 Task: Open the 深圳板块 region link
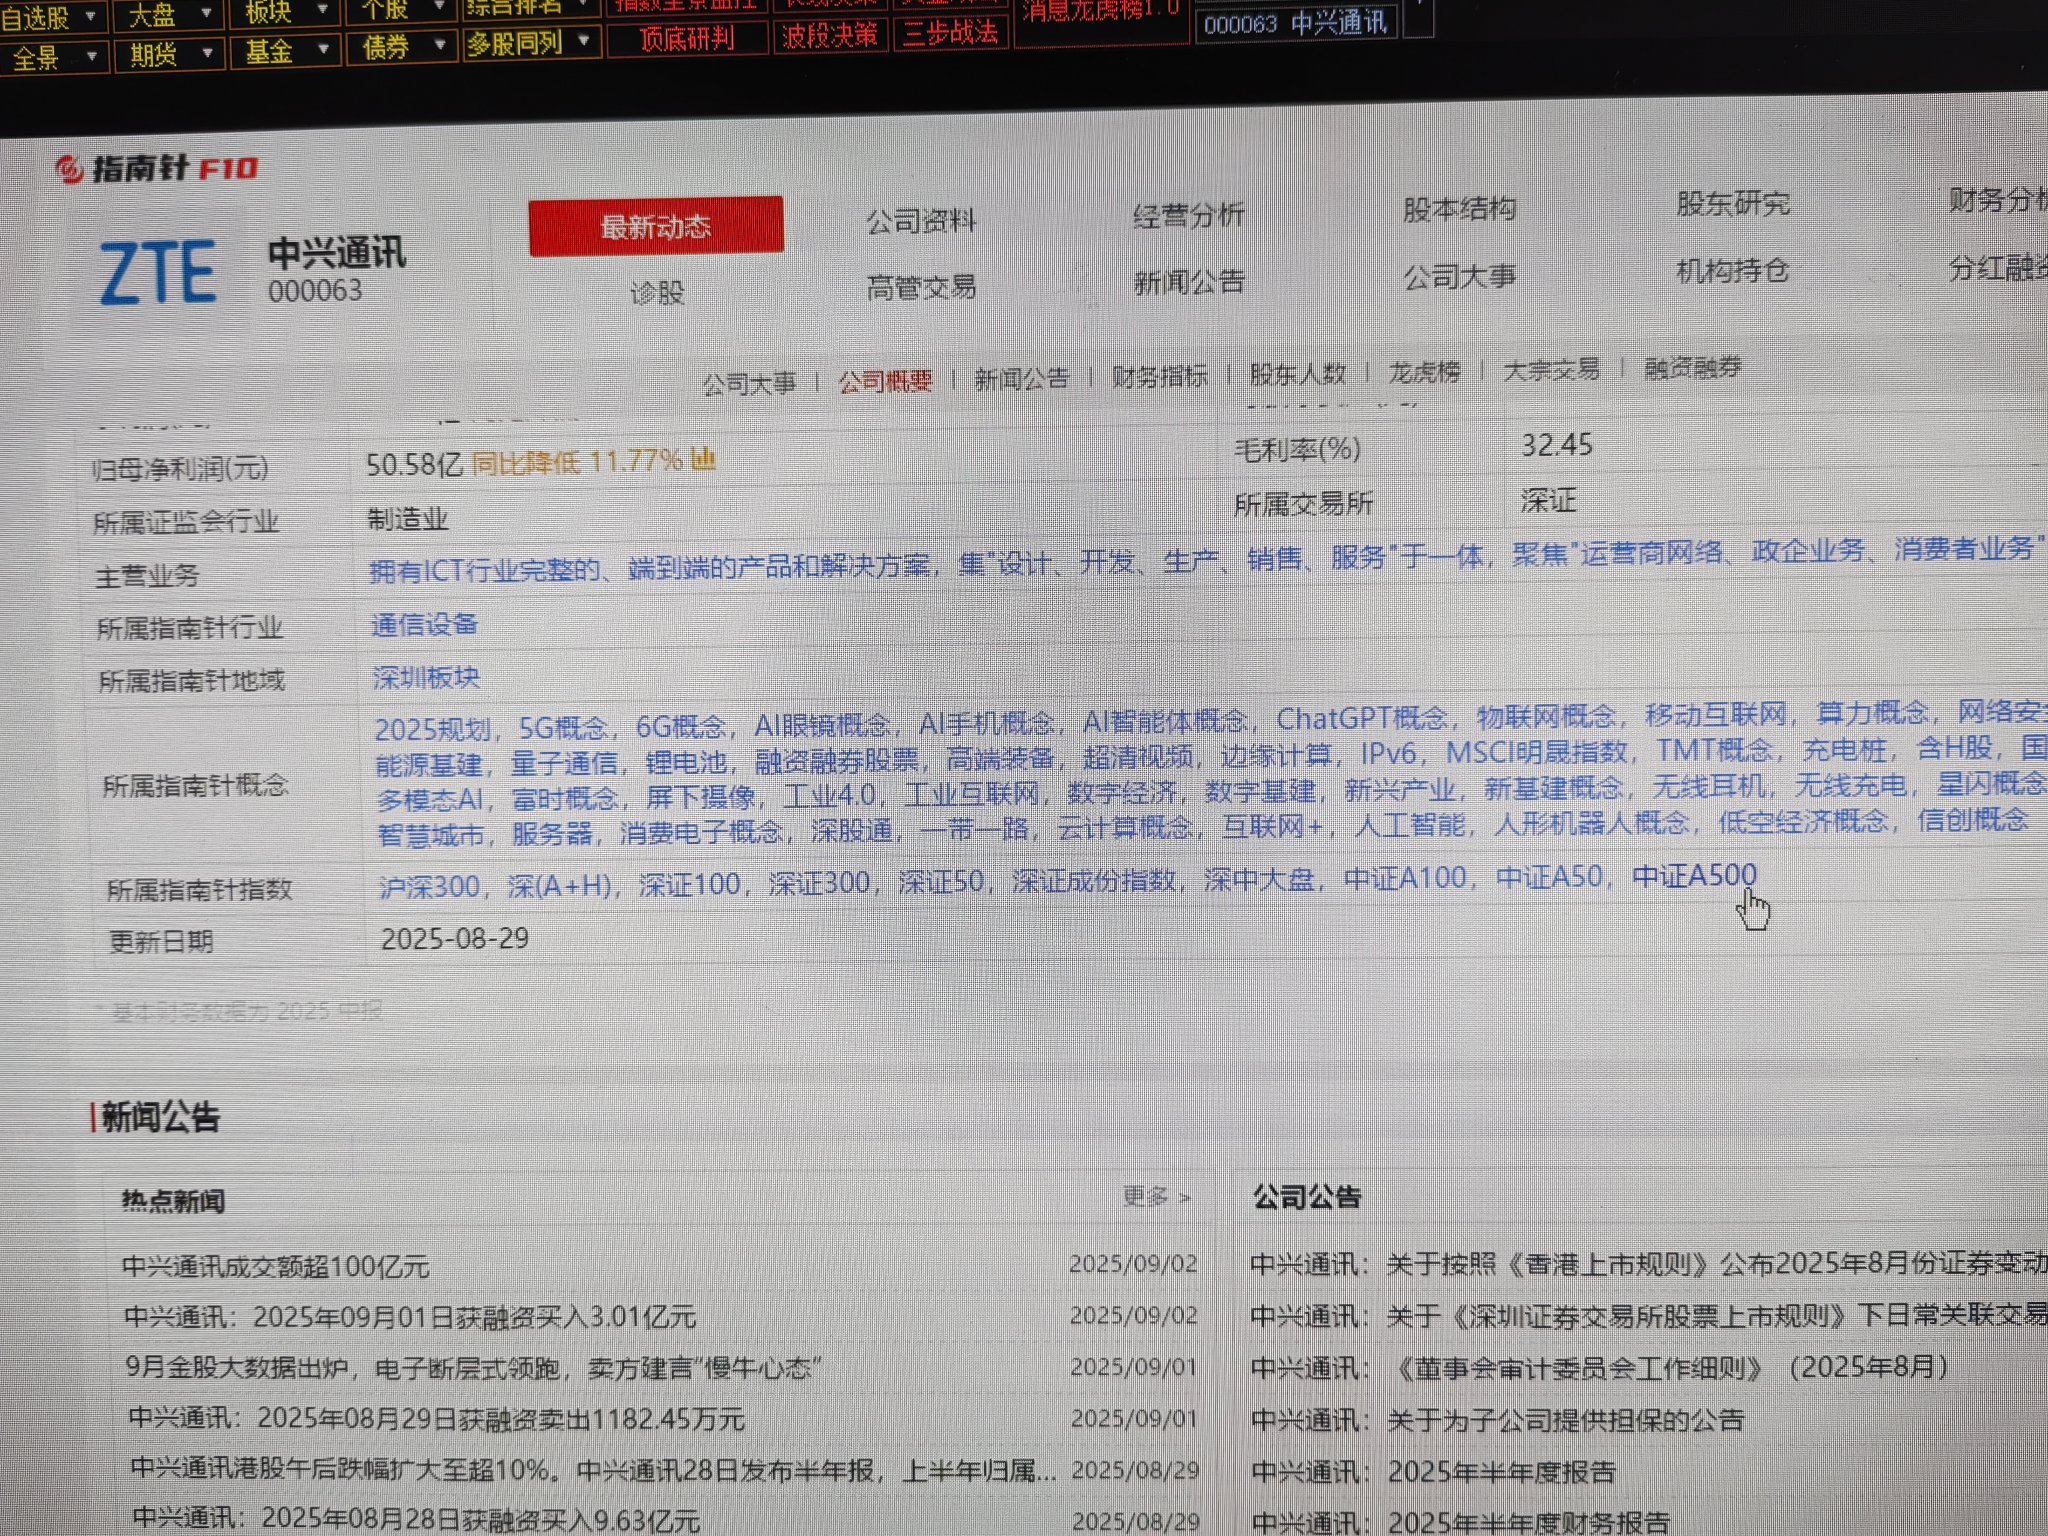click(426, 678)
